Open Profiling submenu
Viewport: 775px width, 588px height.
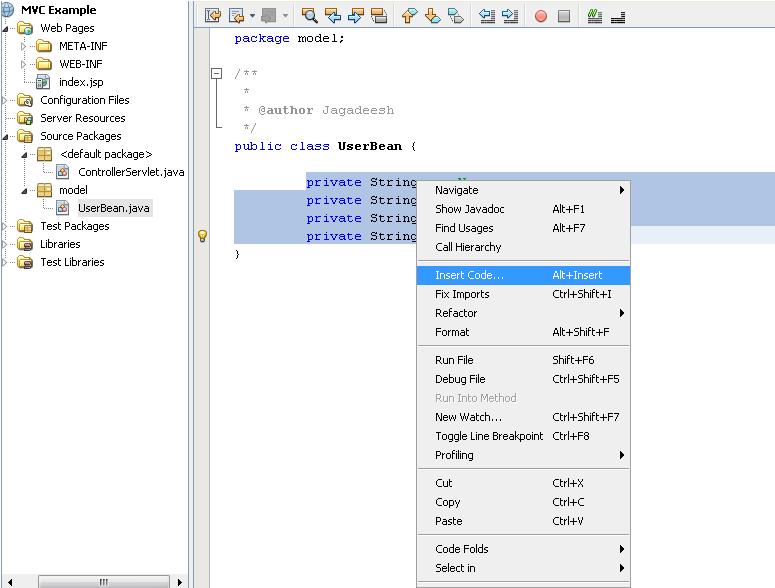pos(523,455)
